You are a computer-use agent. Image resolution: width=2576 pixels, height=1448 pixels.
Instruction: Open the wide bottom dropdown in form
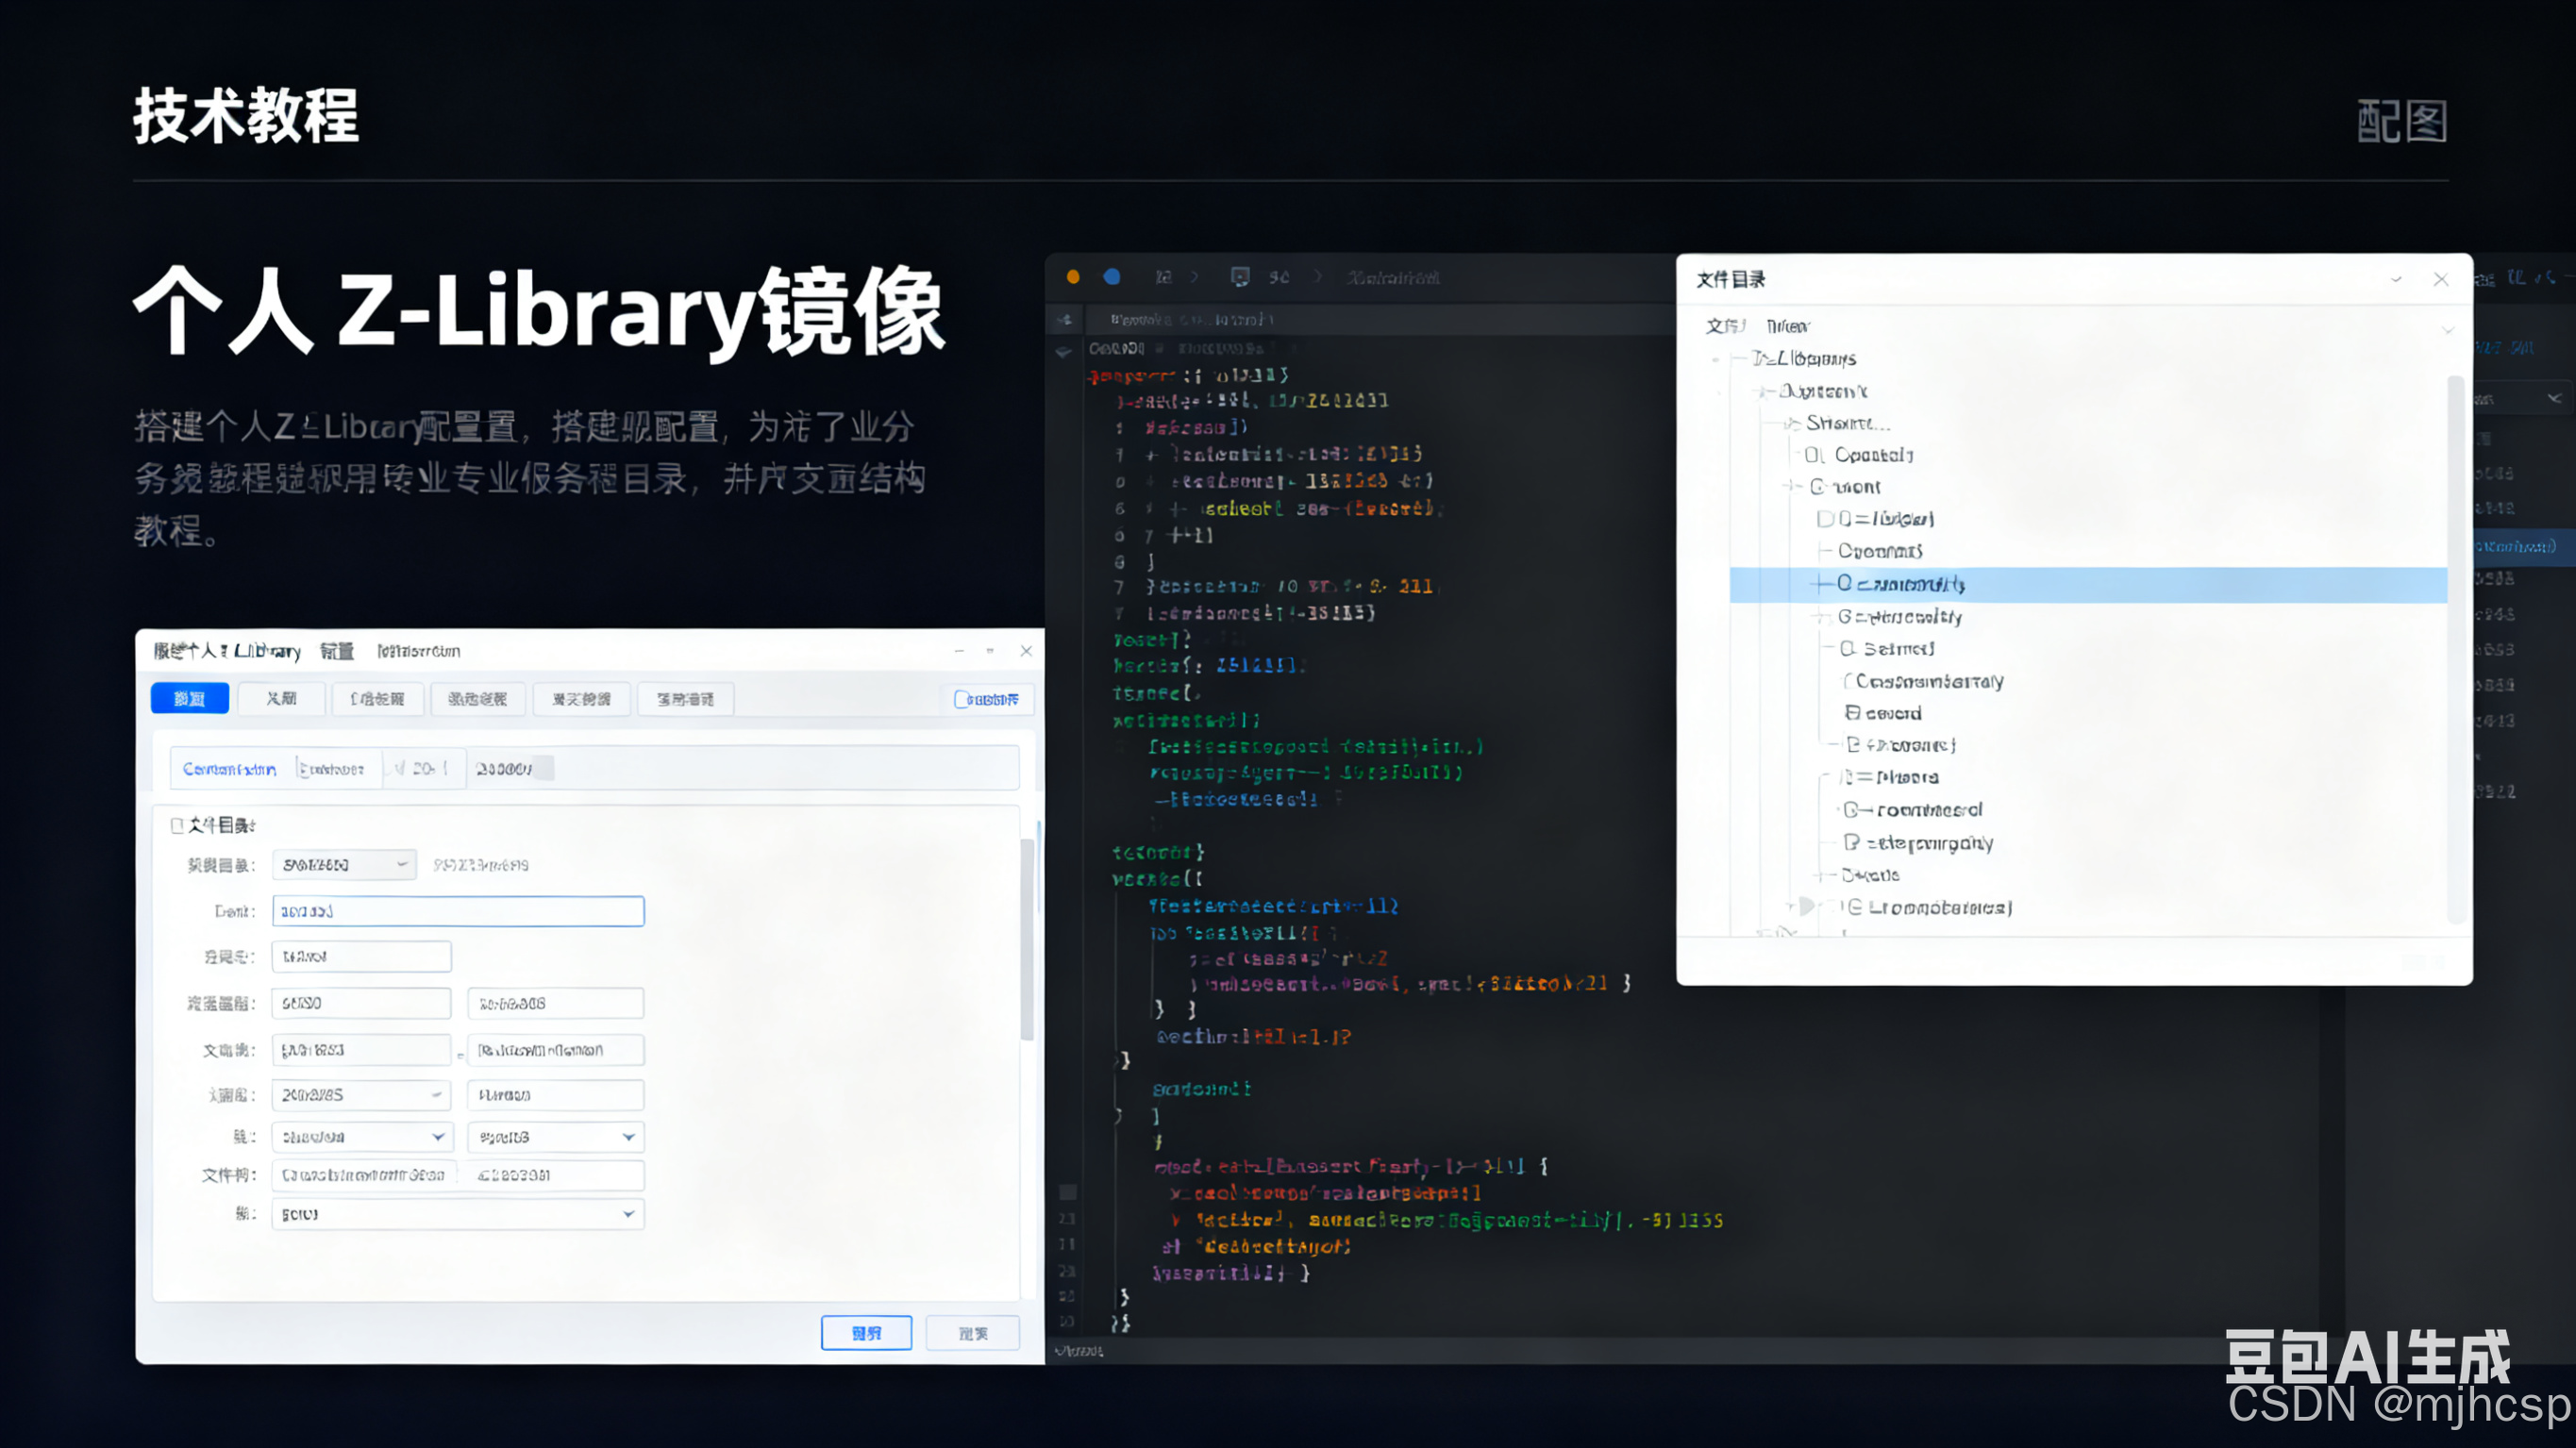[458, 1214]
